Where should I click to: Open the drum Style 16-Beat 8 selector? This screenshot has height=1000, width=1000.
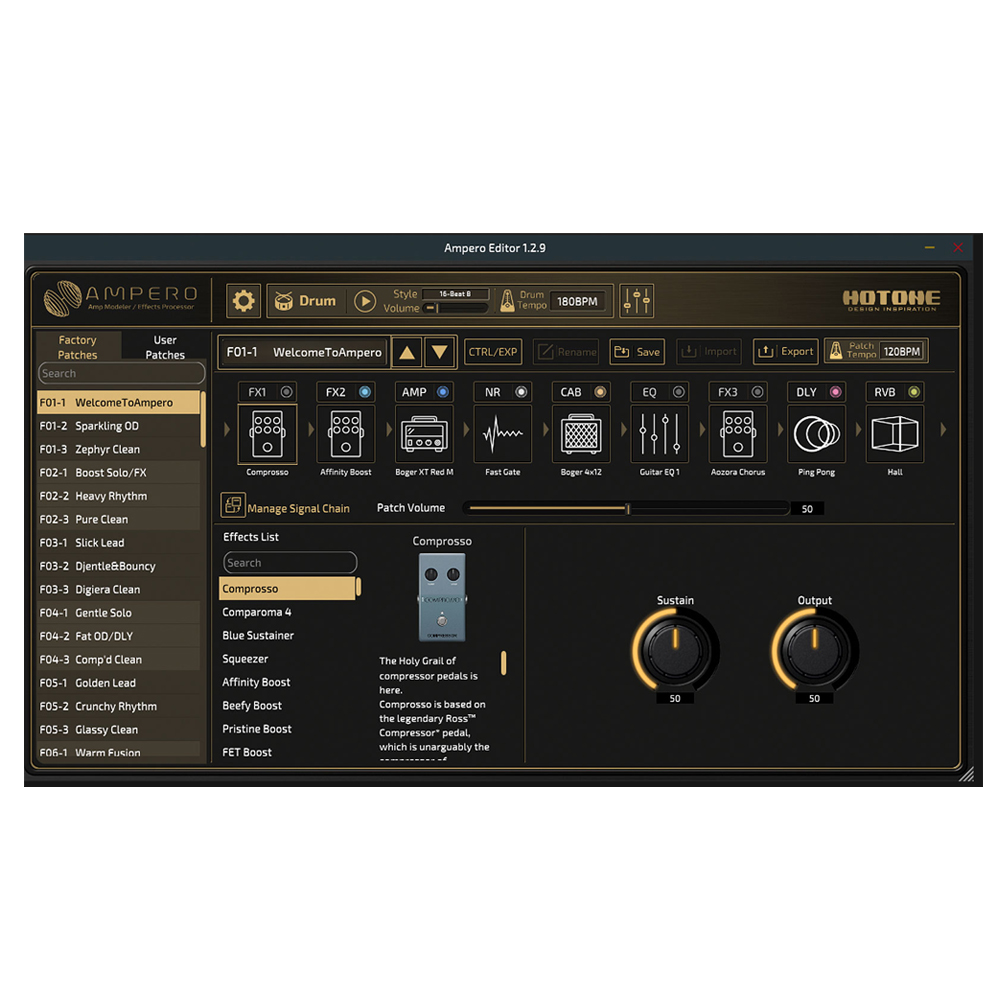click(x=455, y=294)
